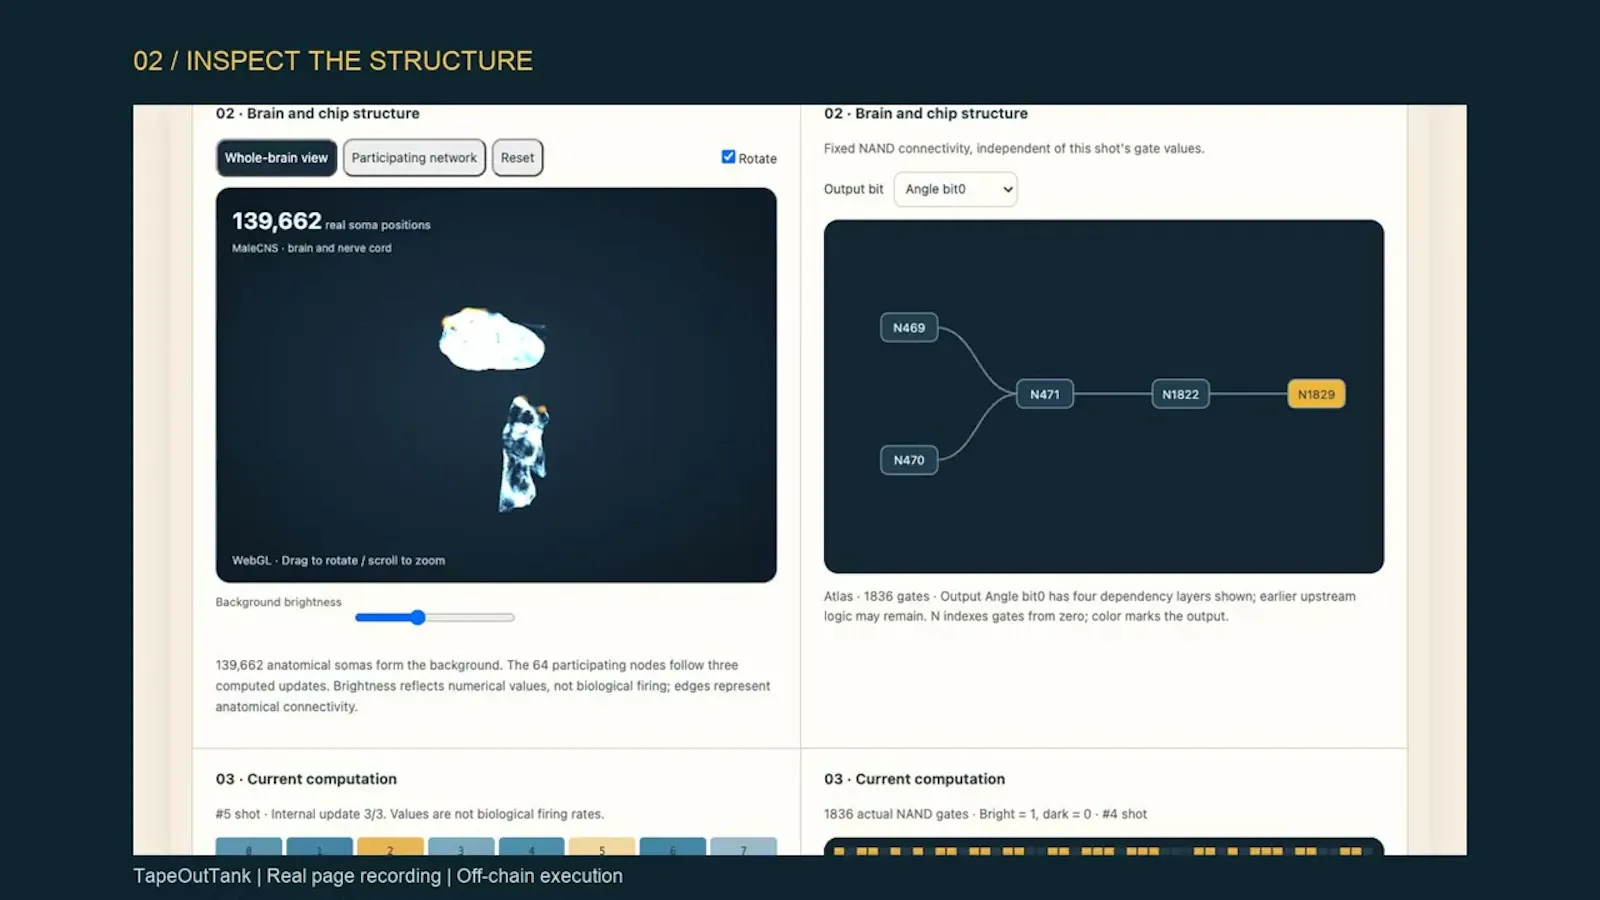Click the 'Output bit' label
This screenshot has height=900, width=1600.
tap(853, 189)
